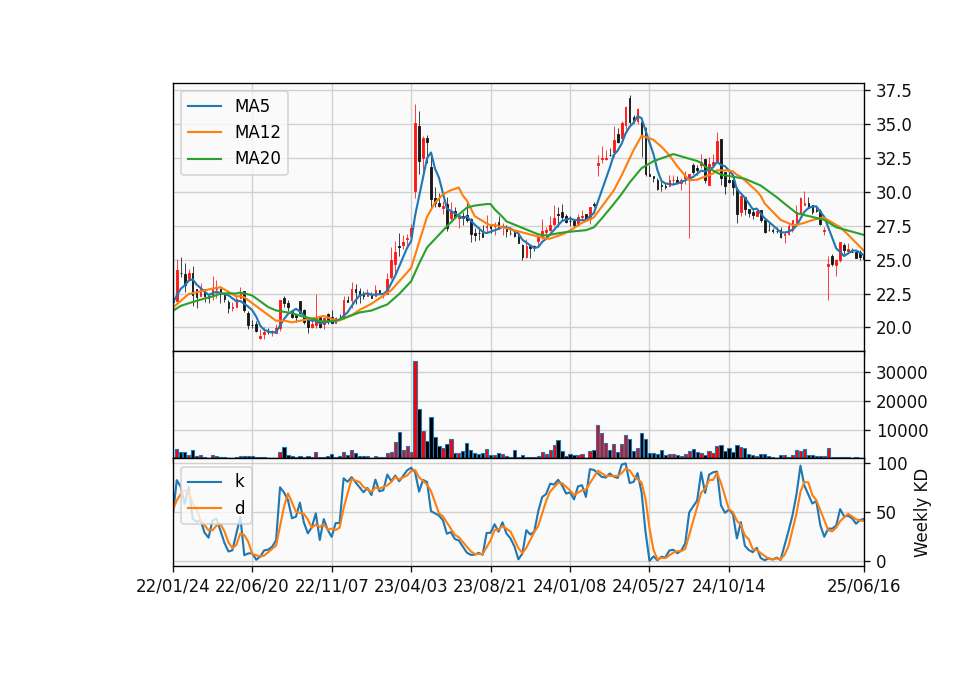Click the 27.5 price axis label
This screenshot has height=690, width=960.
893,227
